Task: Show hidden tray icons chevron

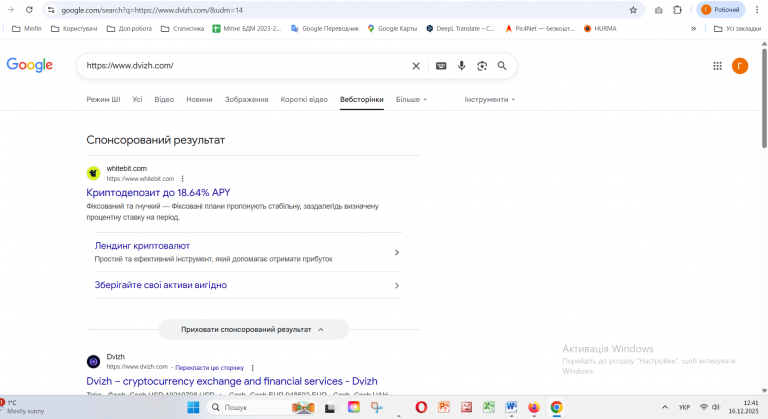Action: tap(665, 407)
